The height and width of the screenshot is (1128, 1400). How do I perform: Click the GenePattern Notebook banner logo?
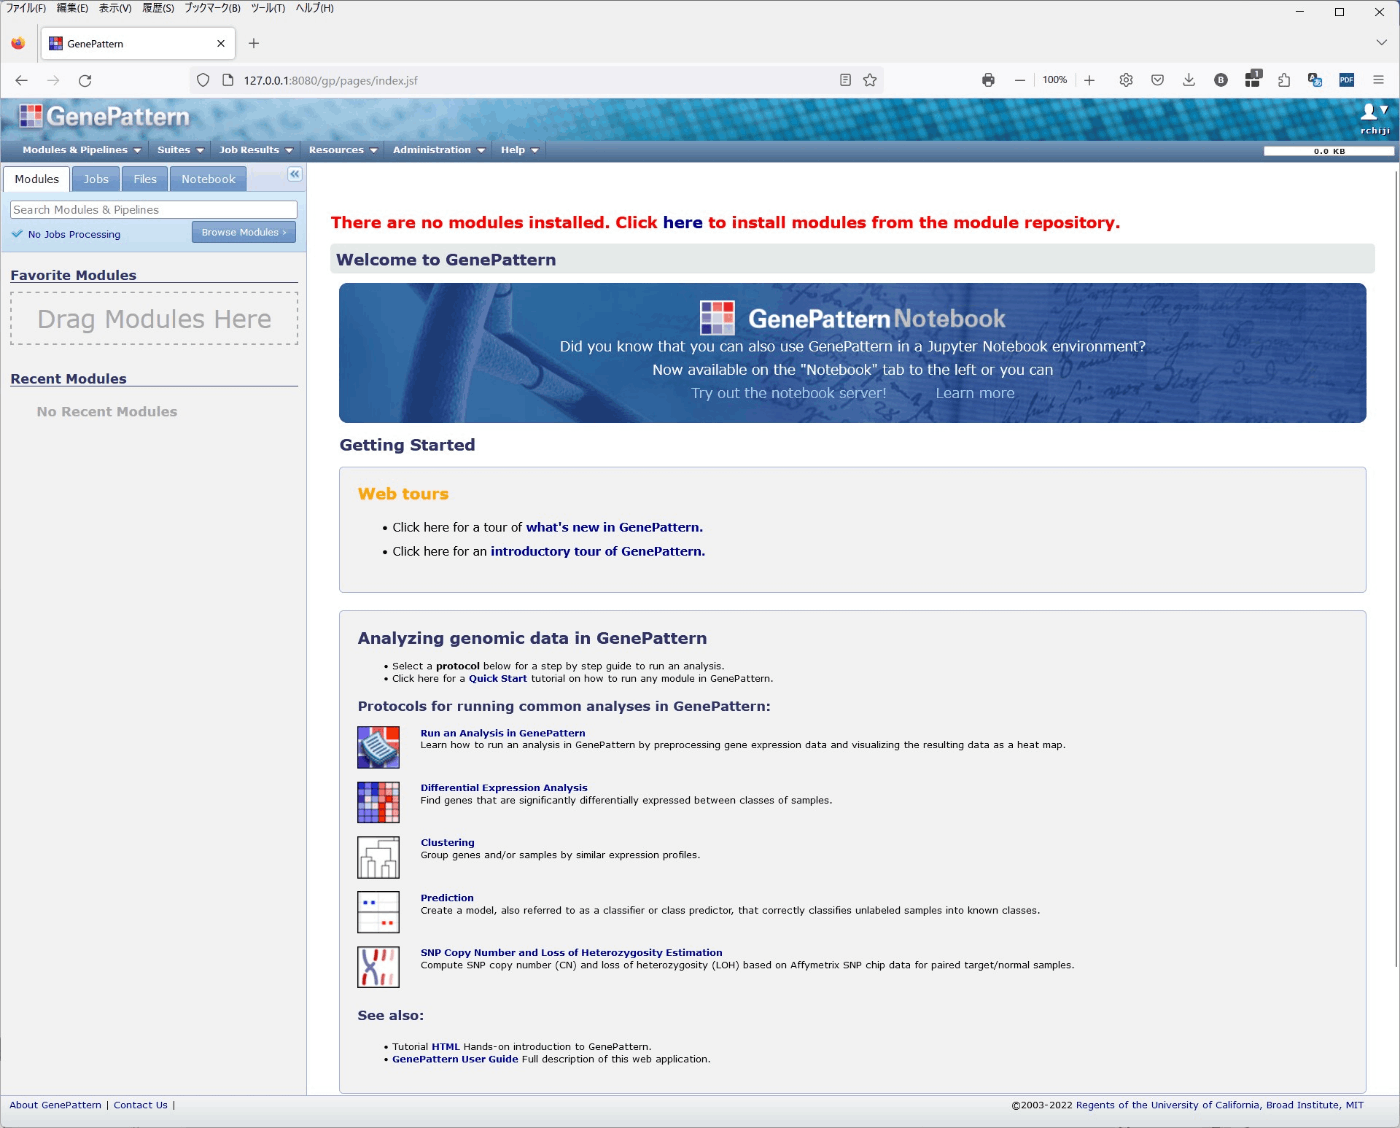click(852, 318)
